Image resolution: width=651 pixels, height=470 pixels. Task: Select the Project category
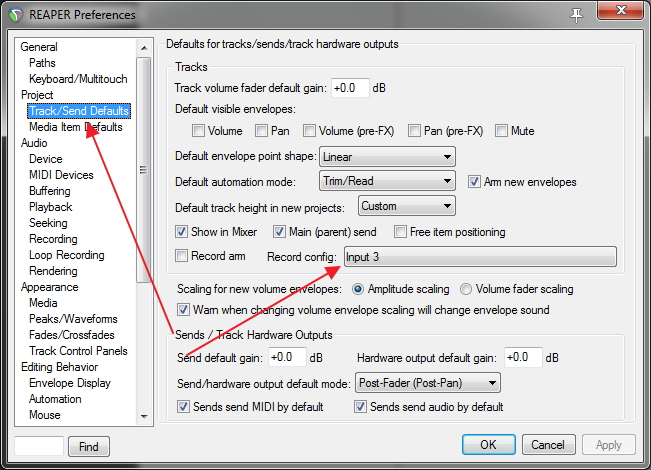(x=37, y=95)
